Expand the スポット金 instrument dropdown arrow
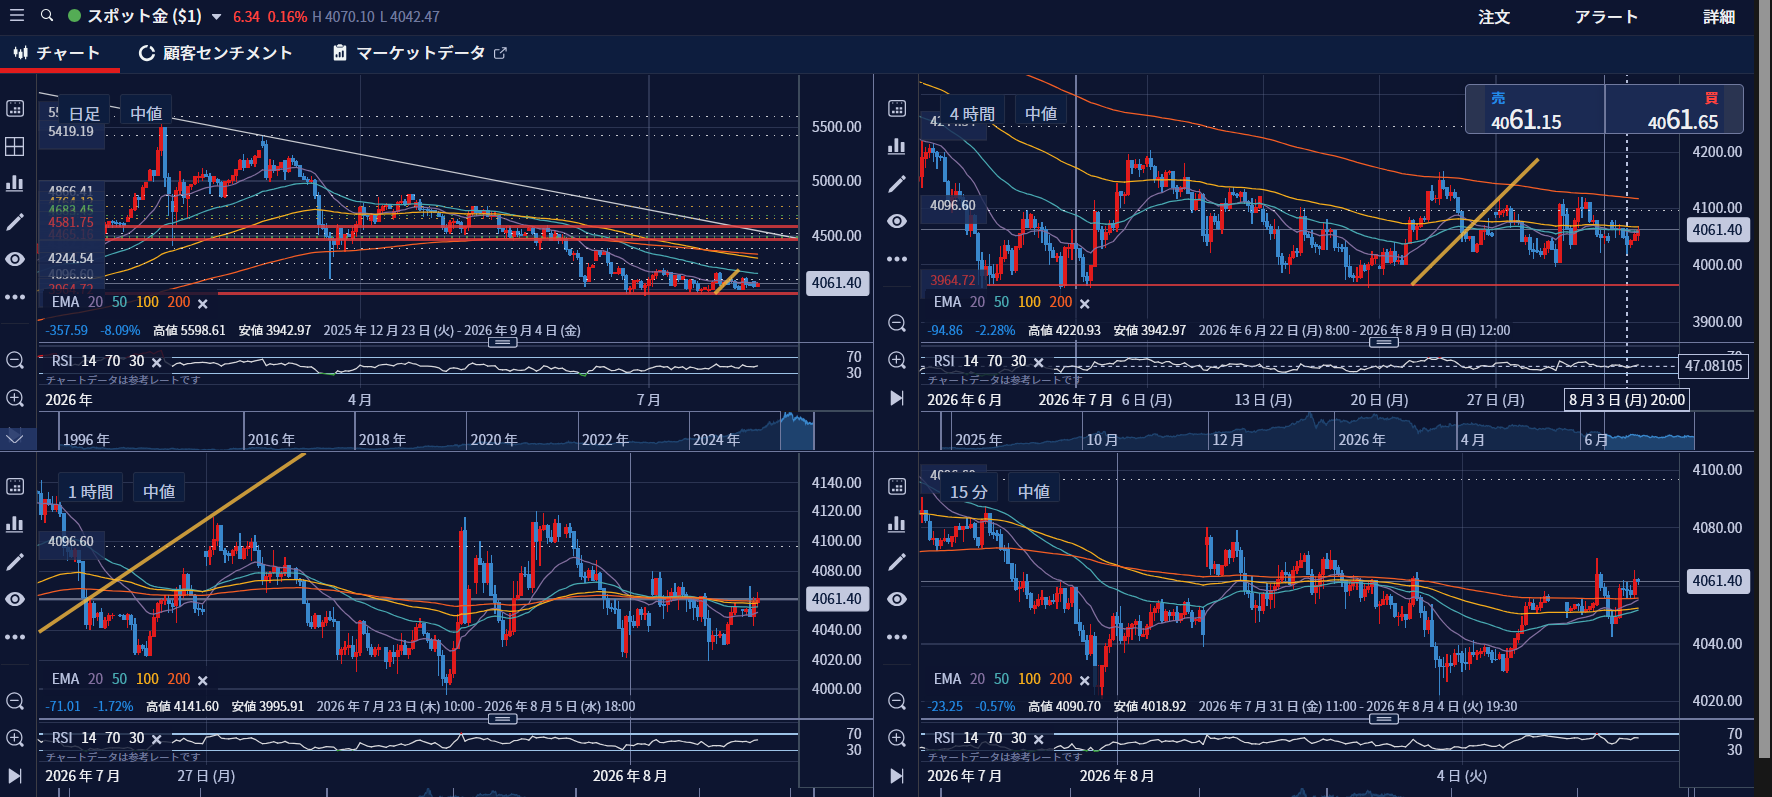This screenshot has width=1772, height=797. point(216,17)
